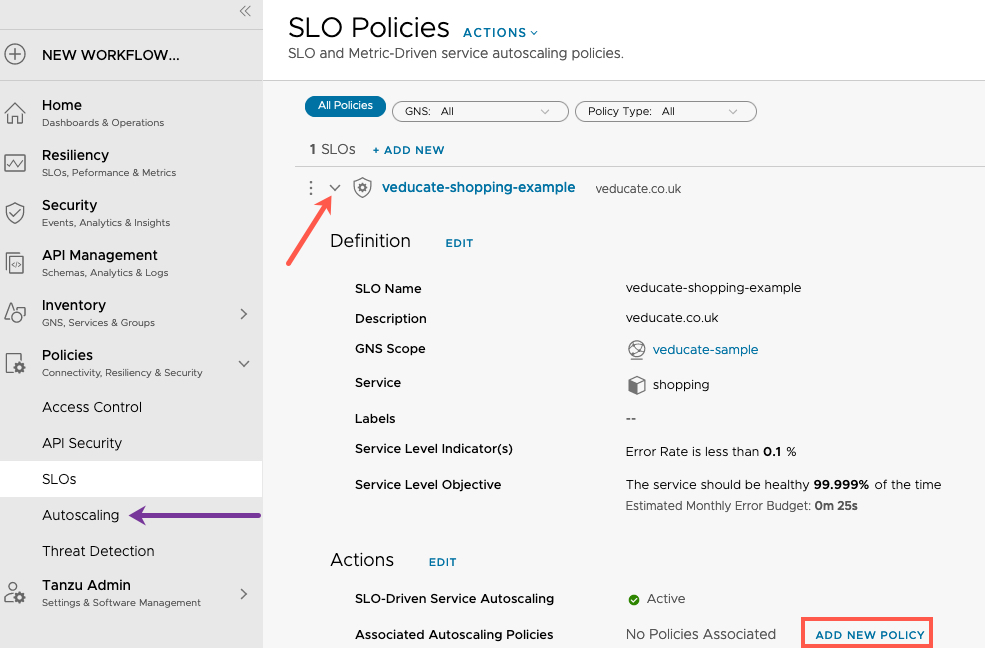Image resolution: width=985 pixels, height=648 pixels.
Task: Click the GNS globe icon beside veducate-sample
Action: tap(636, 350)
